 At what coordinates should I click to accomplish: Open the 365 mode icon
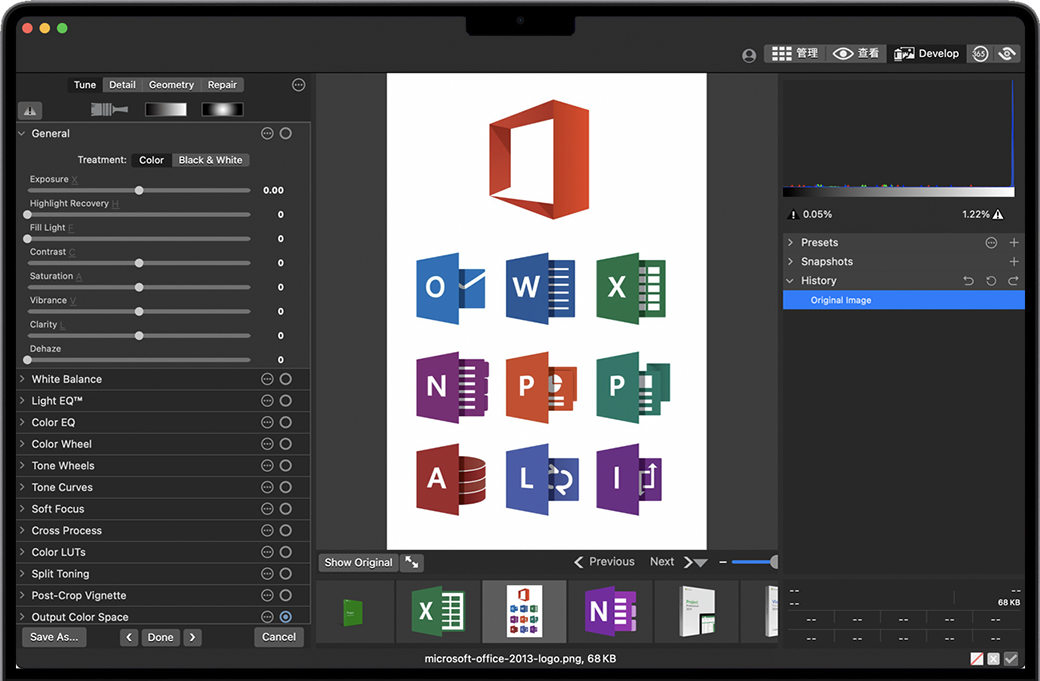pos(980,54)
